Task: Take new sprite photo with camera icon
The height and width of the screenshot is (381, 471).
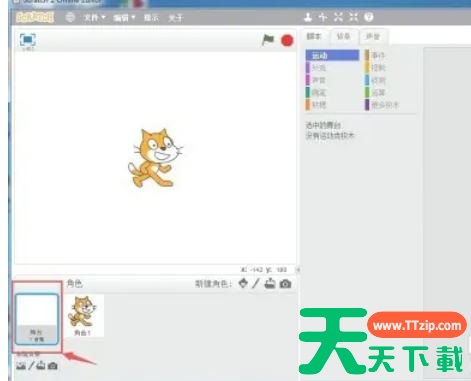Action: 285,284
